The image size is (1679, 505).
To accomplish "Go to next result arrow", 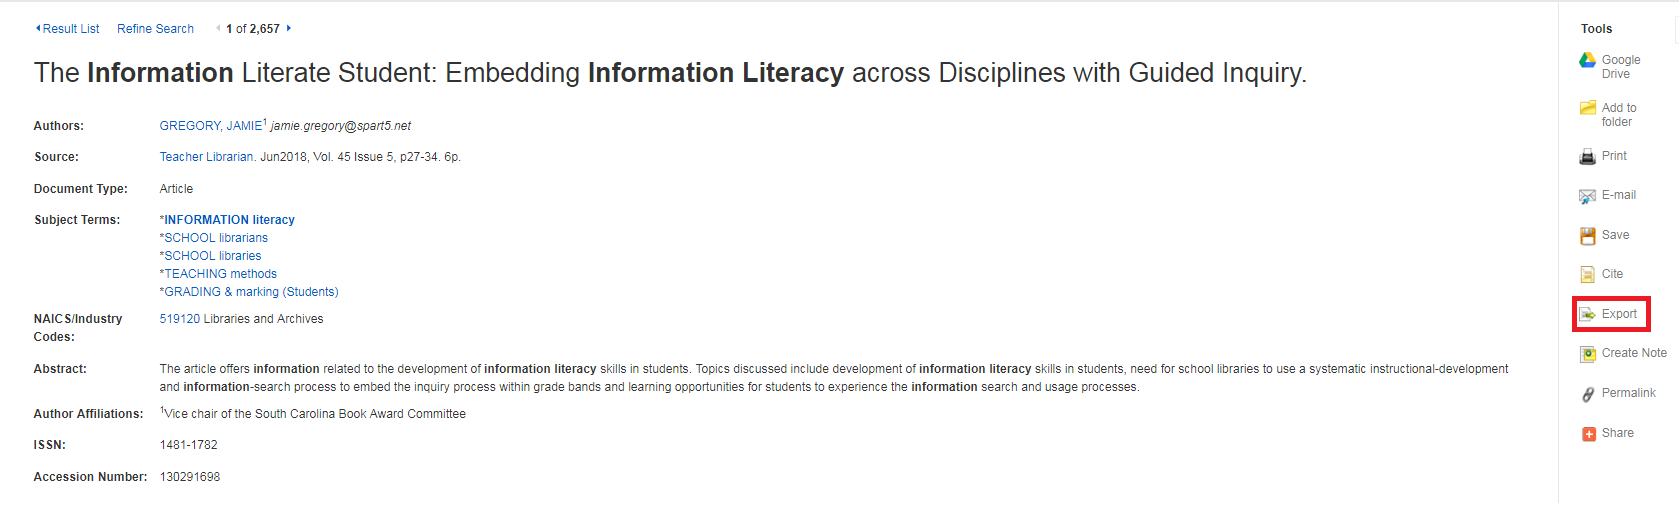I will (x=289, y=28).
